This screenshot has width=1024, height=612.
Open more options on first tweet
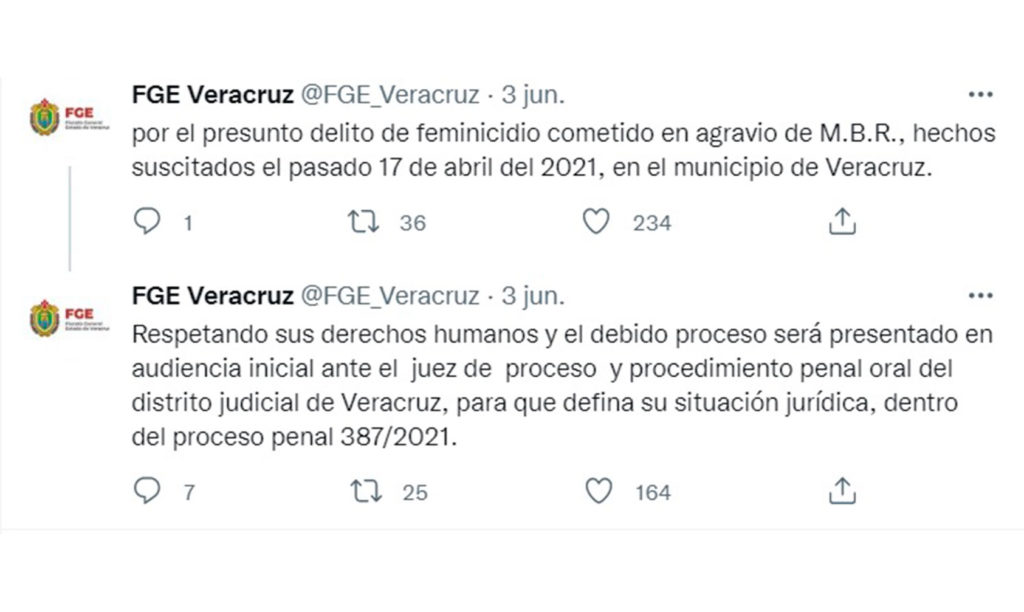point(979,95)
